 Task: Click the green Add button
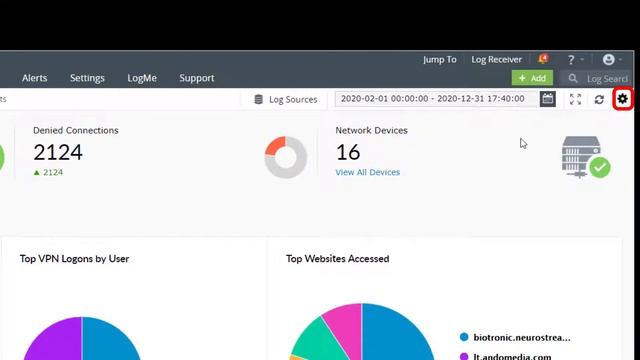532,78
